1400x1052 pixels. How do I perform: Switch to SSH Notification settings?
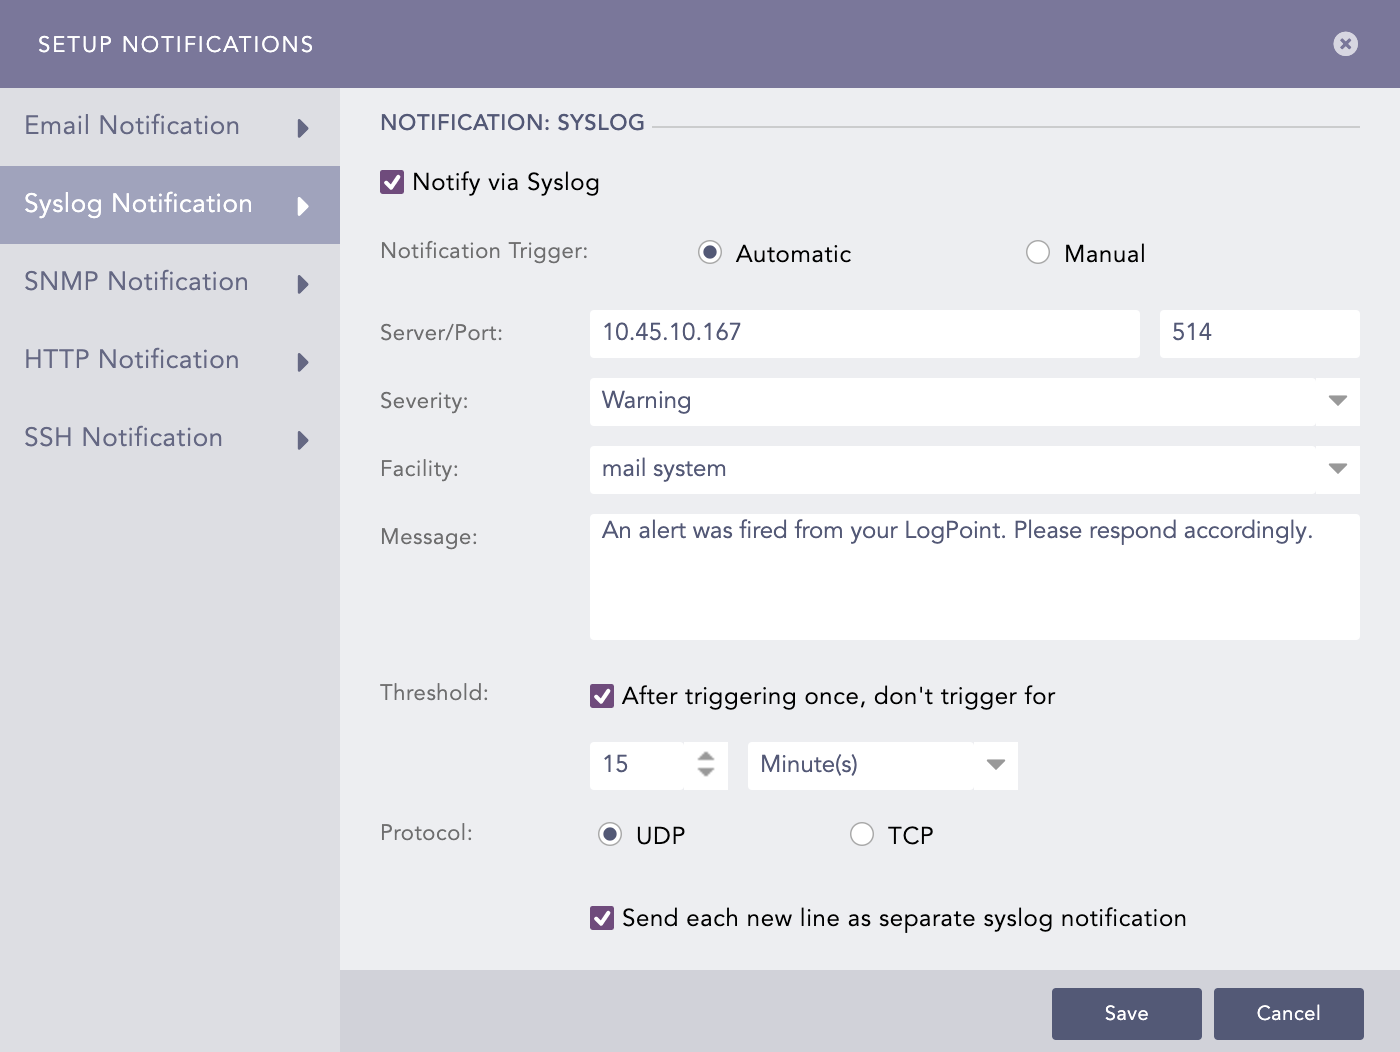122,438
